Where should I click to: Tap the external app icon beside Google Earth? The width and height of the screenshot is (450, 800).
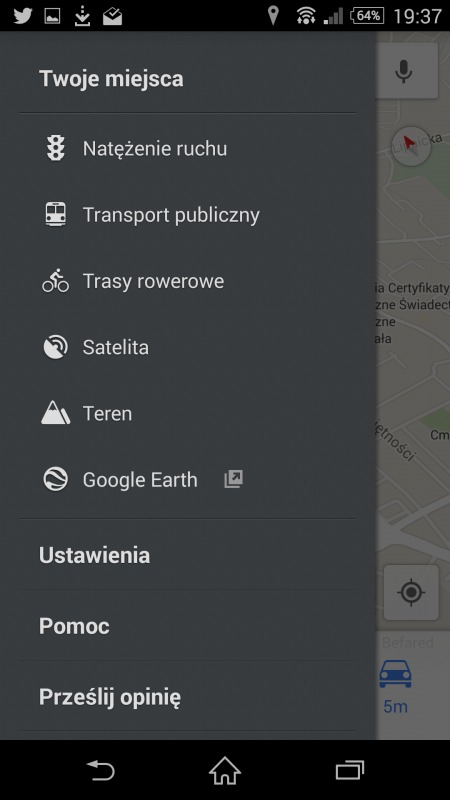[233, 479]
